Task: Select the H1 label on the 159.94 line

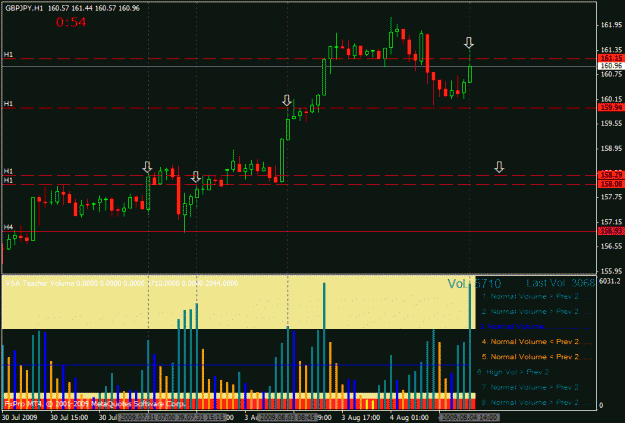Action: (x=8, y=104)
